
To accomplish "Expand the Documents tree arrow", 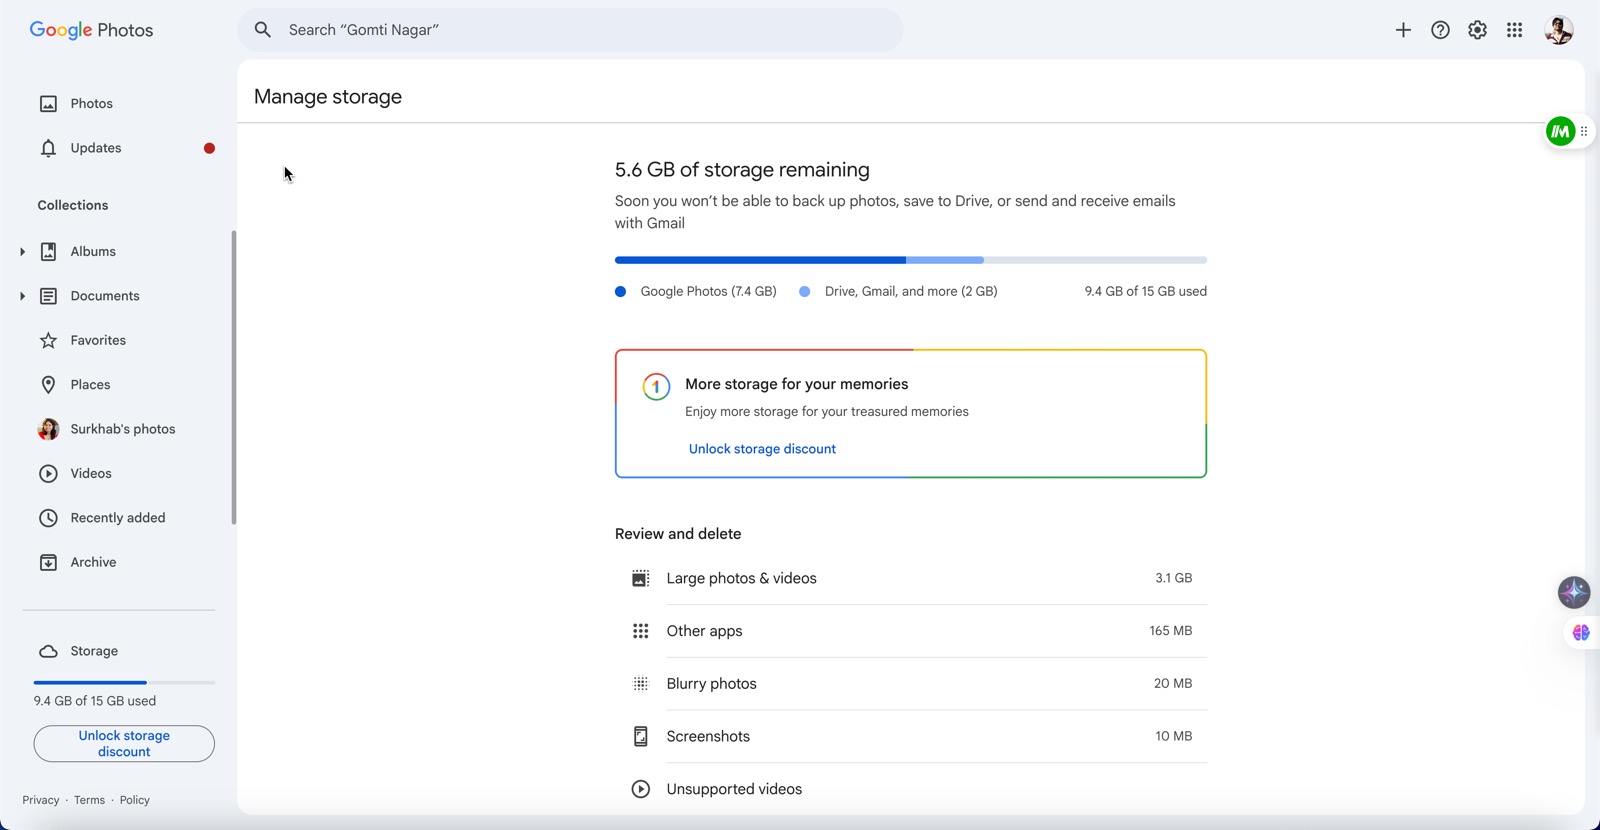I will coord(22,296).
